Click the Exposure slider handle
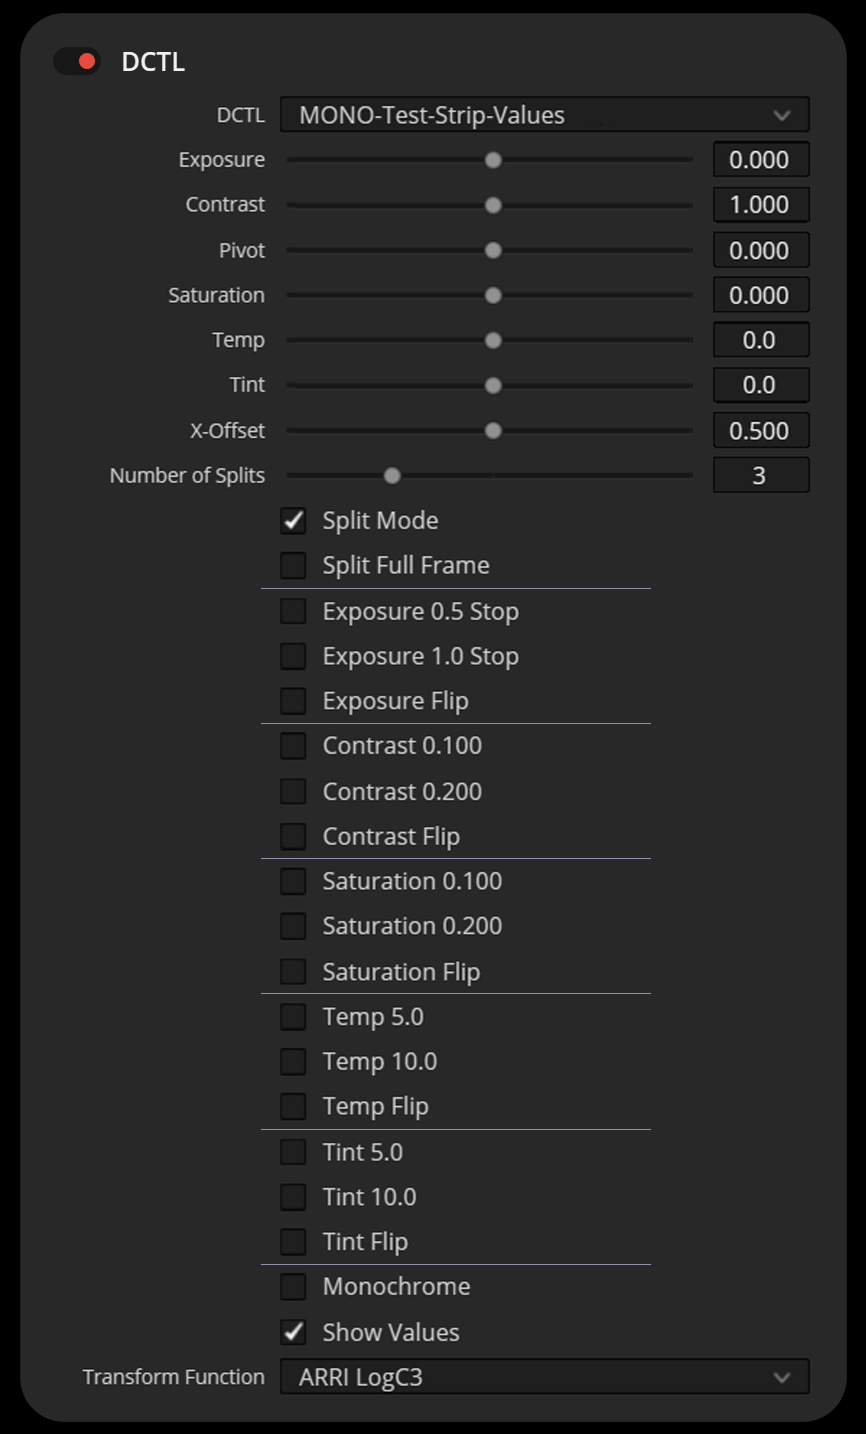 [493, 160]
